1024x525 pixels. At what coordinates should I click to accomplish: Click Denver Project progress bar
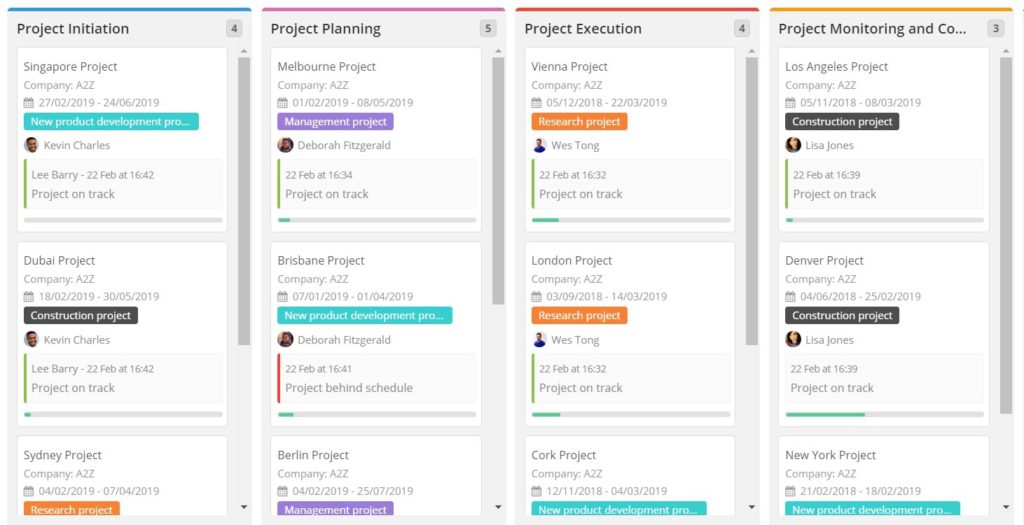[884, 414]
